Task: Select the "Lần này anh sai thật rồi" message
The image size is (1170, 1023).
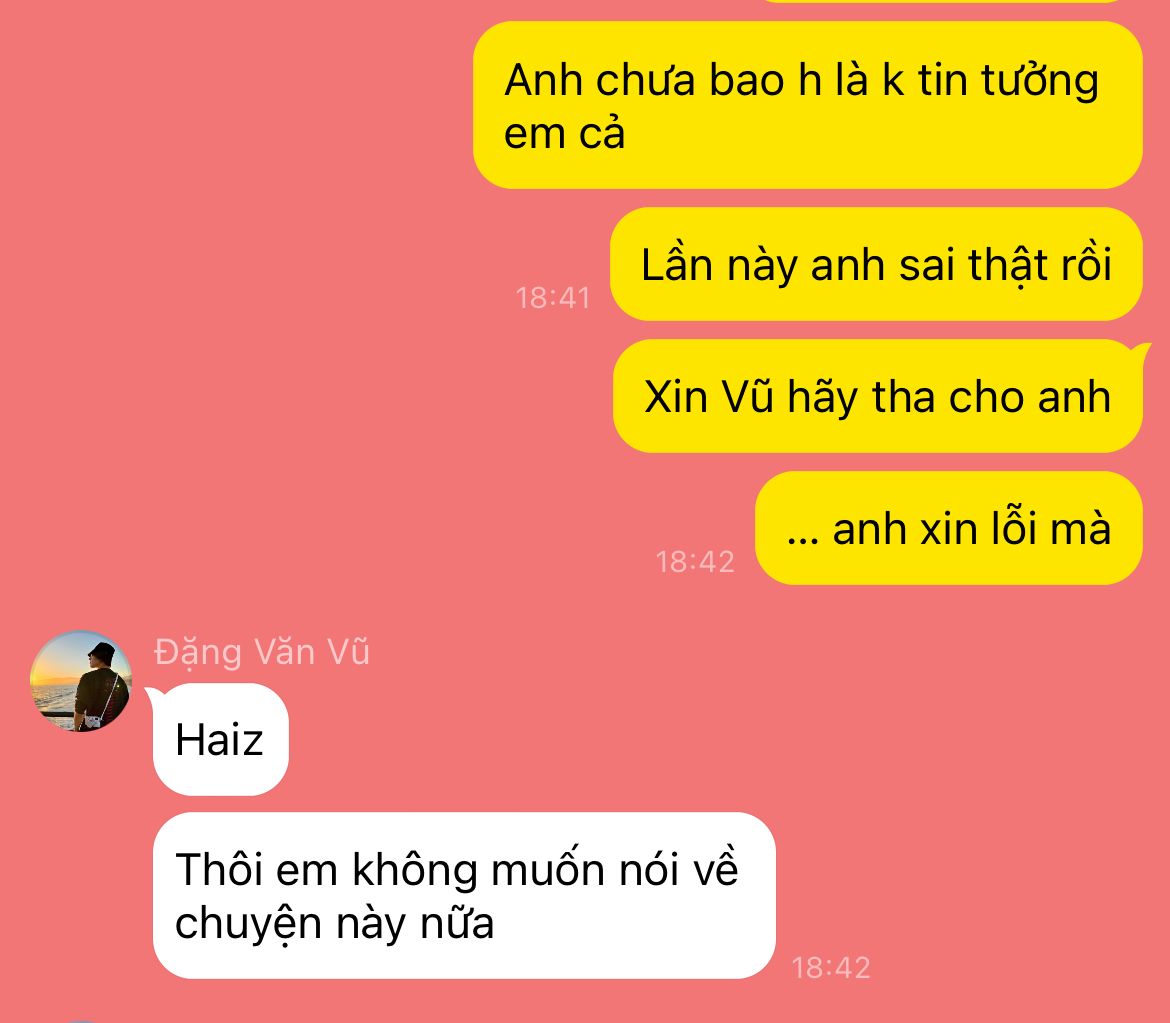Action: 876,264
